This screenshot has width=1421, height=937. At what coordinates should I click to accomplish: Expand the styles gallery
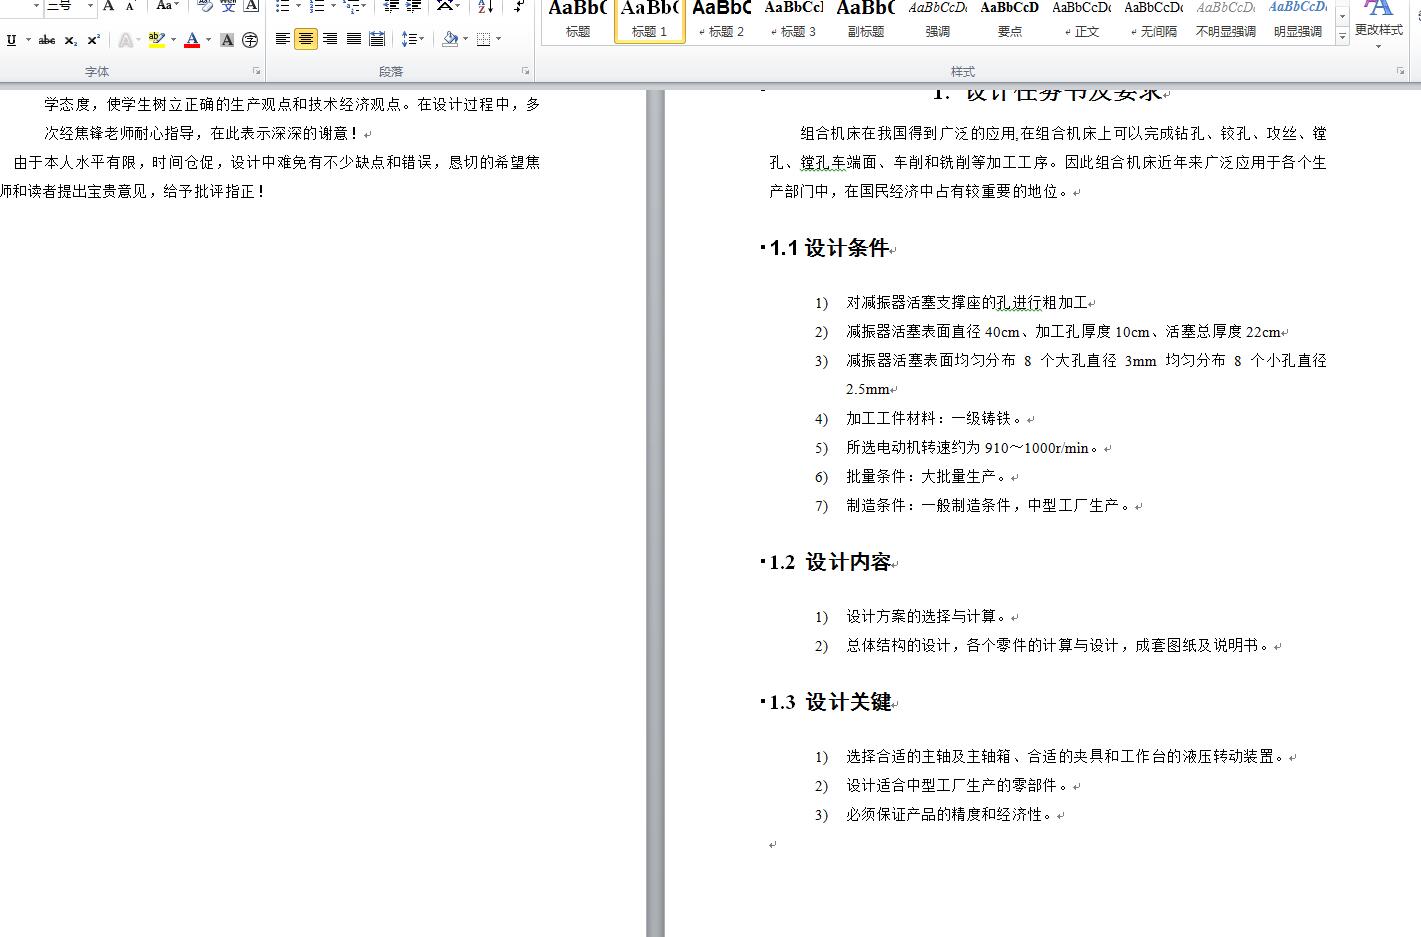[1342, 36]
